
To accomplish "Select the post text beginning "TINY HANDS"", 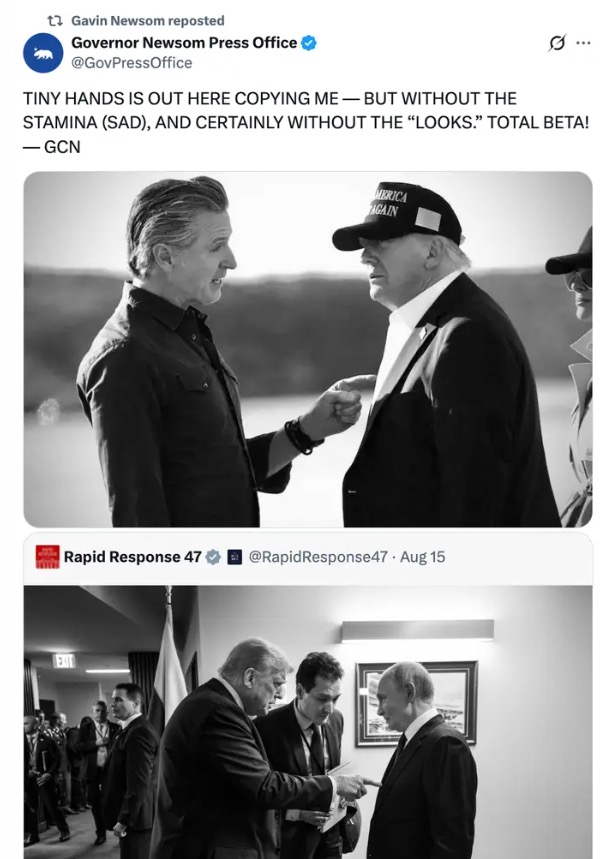I will pos(305,123).
